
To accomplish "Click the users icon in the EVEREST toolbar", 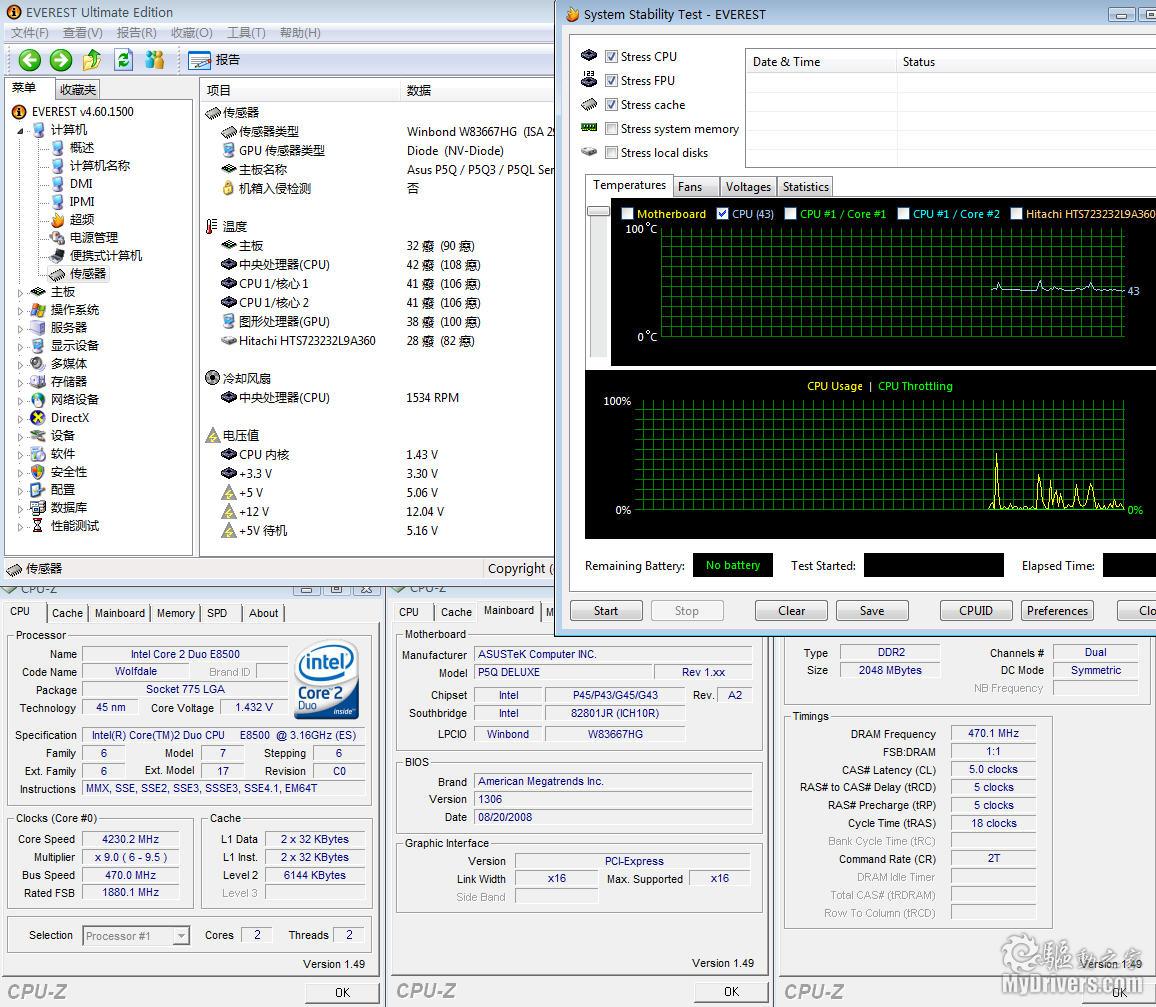I will [155, 60].
